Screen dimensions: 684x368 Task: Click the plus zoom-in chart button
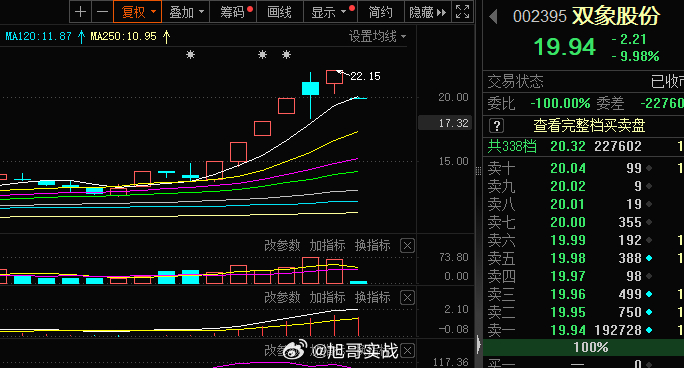click(x=80, y=12)
